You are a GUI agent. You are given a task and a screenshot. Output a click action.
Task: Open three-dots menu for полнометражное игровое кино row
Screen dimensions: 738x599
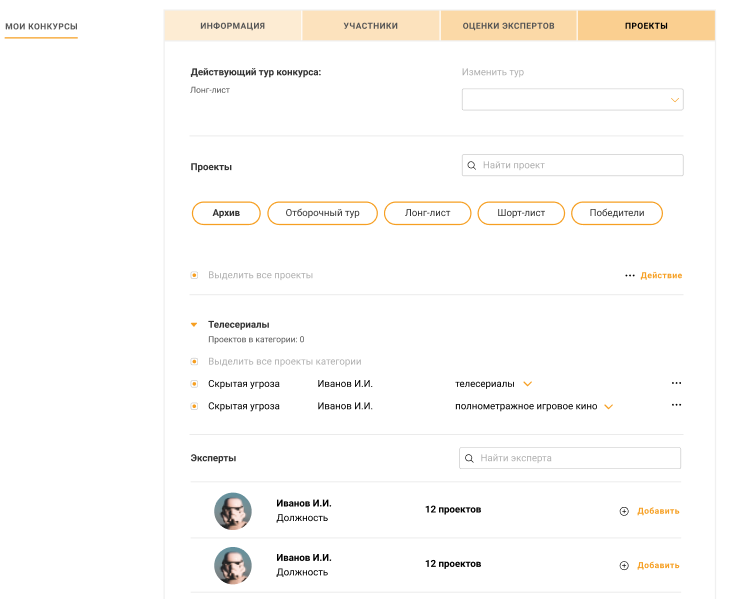click(676, 405)
